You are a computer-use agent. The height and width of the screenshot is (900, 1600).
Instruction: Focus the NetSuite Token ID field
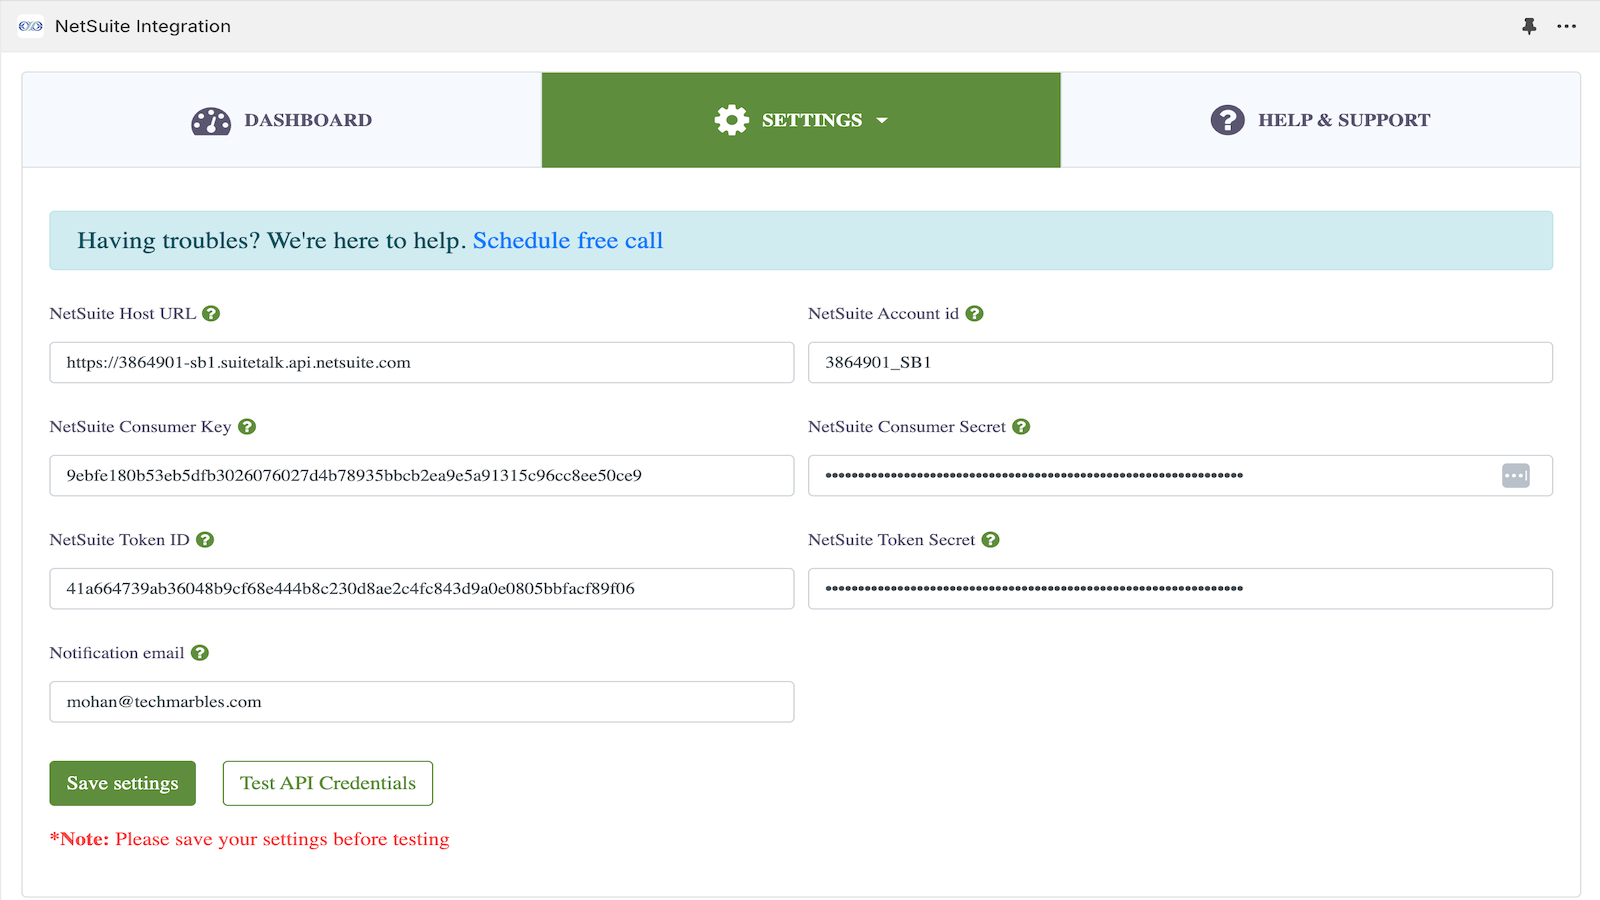422,589
